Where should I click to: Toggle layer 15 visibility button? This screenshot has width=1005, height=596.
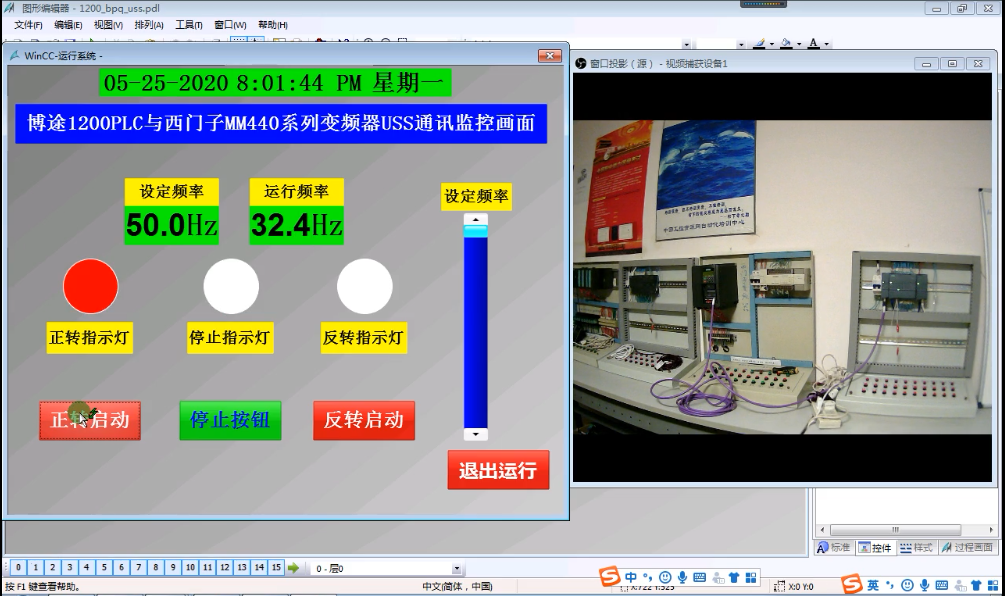(276, 568)
